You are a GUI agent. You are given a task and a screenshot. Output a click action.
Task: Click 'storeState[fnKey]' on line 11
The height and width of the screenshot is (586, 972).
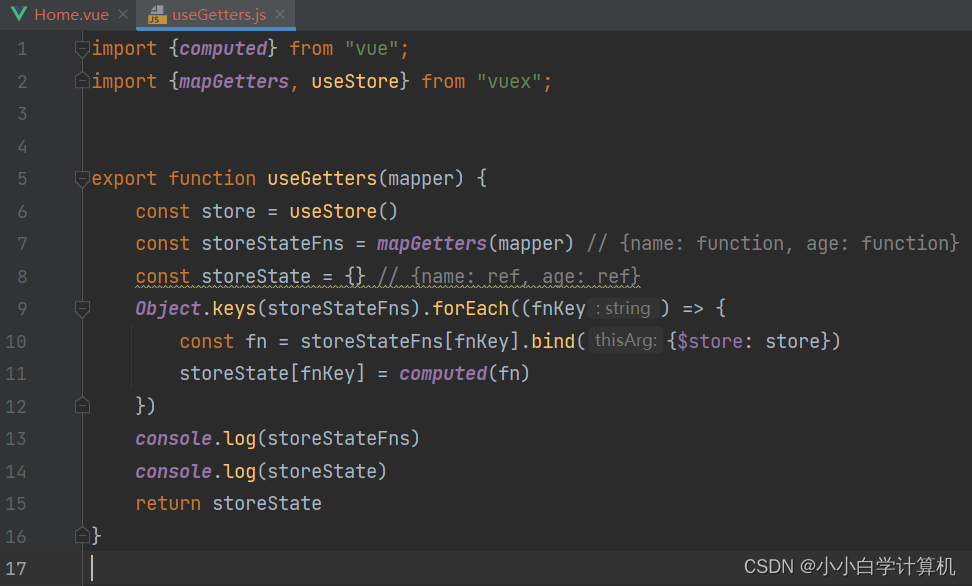point(272,373)
